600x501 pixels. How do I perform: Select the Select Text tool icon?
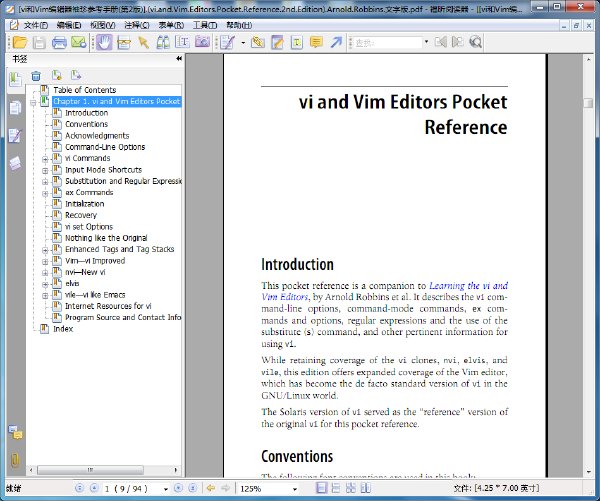[182, 42]
